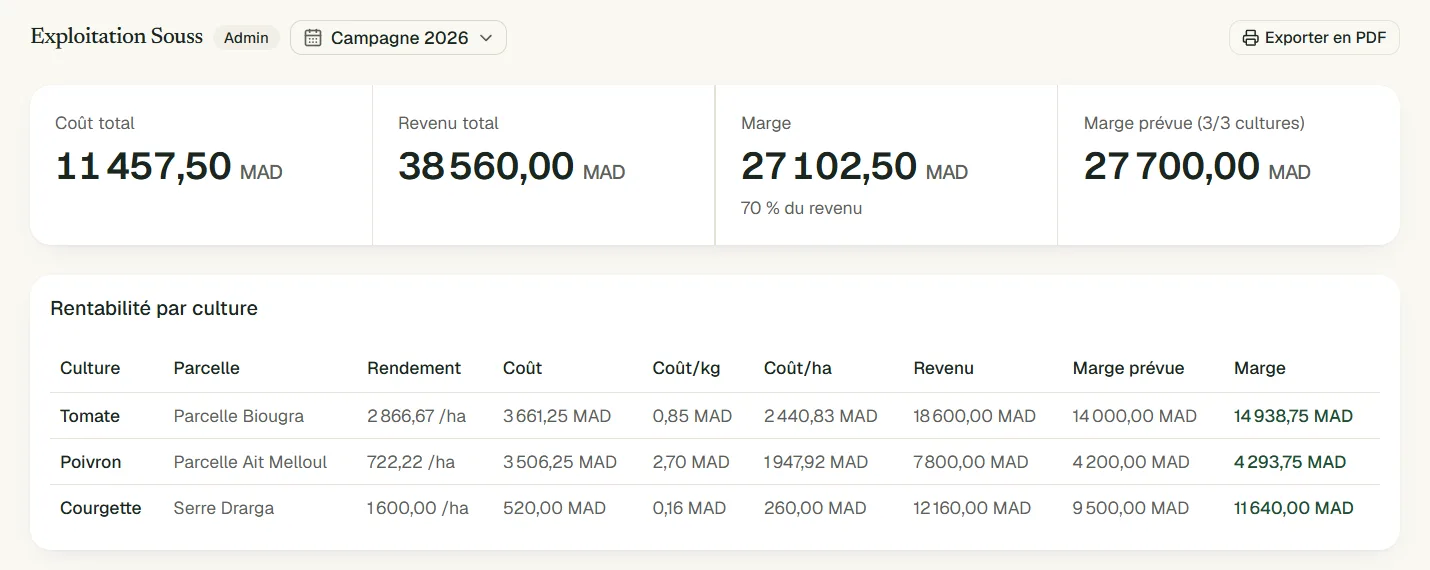This screenshot has height=570, width=1430.
Task: Click the '70 % du revenu' text
Action: pyautogui.click(x=801, y=208)
